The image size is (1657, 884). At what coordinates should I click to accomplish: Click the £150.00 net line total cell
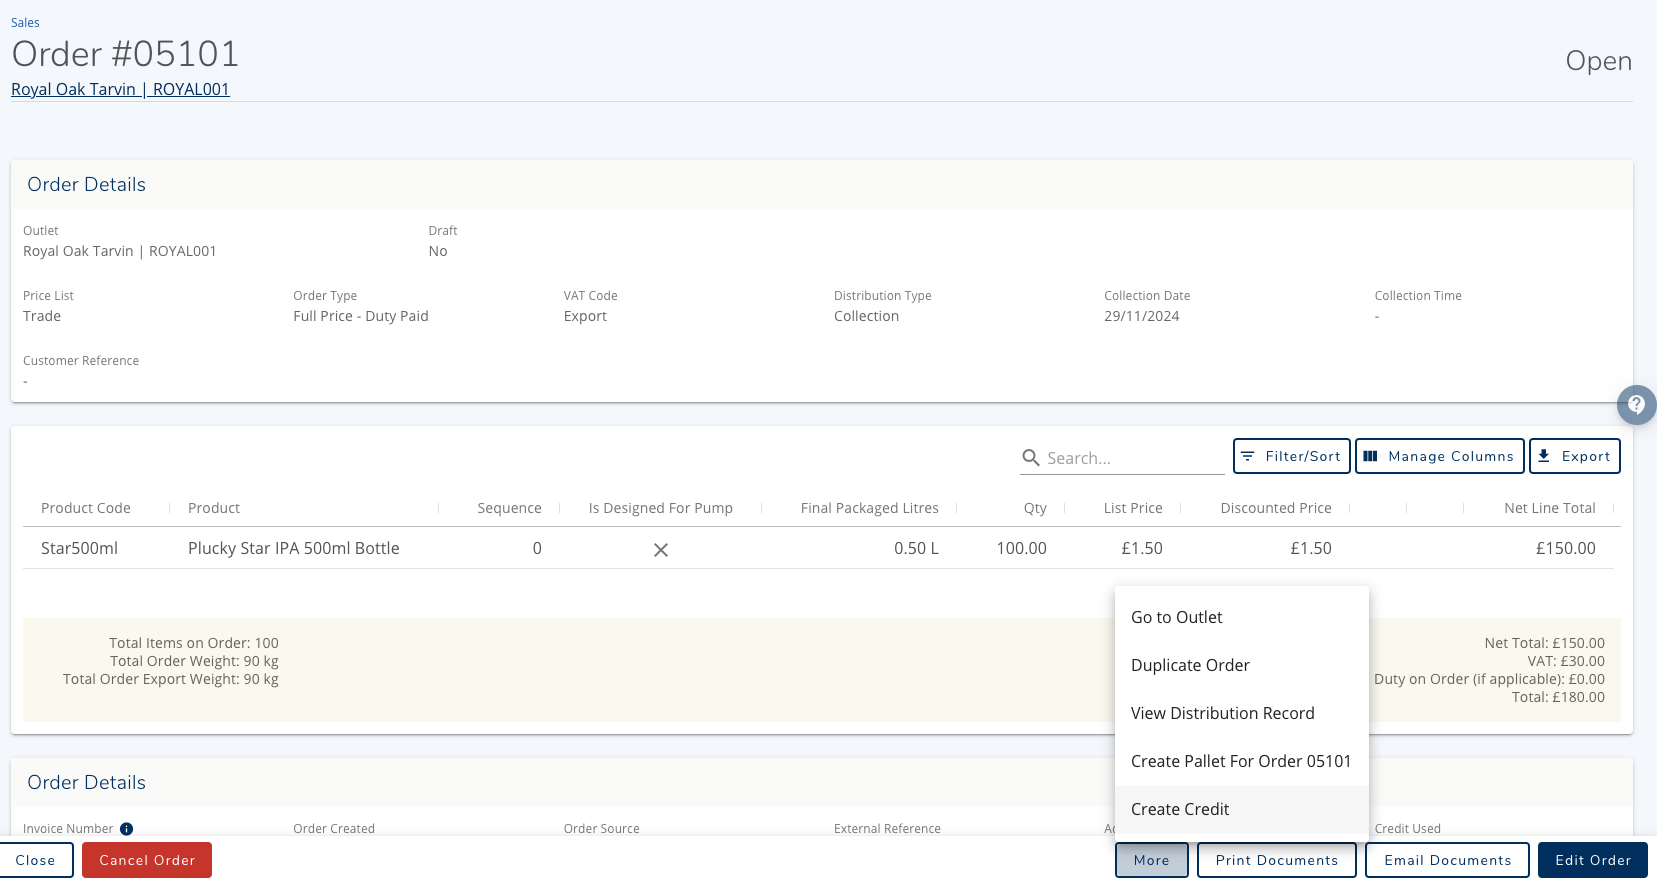pyautogui.click(x=1566, y=548)
